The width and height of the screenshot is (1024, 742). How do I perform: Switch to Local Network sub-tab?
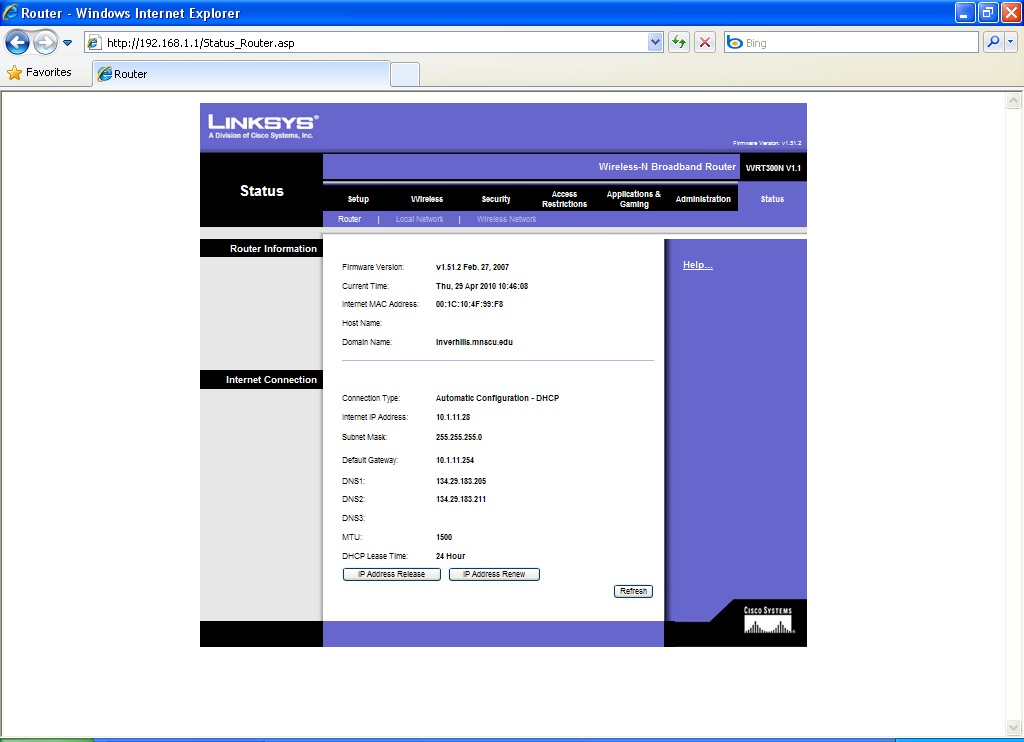419,219
